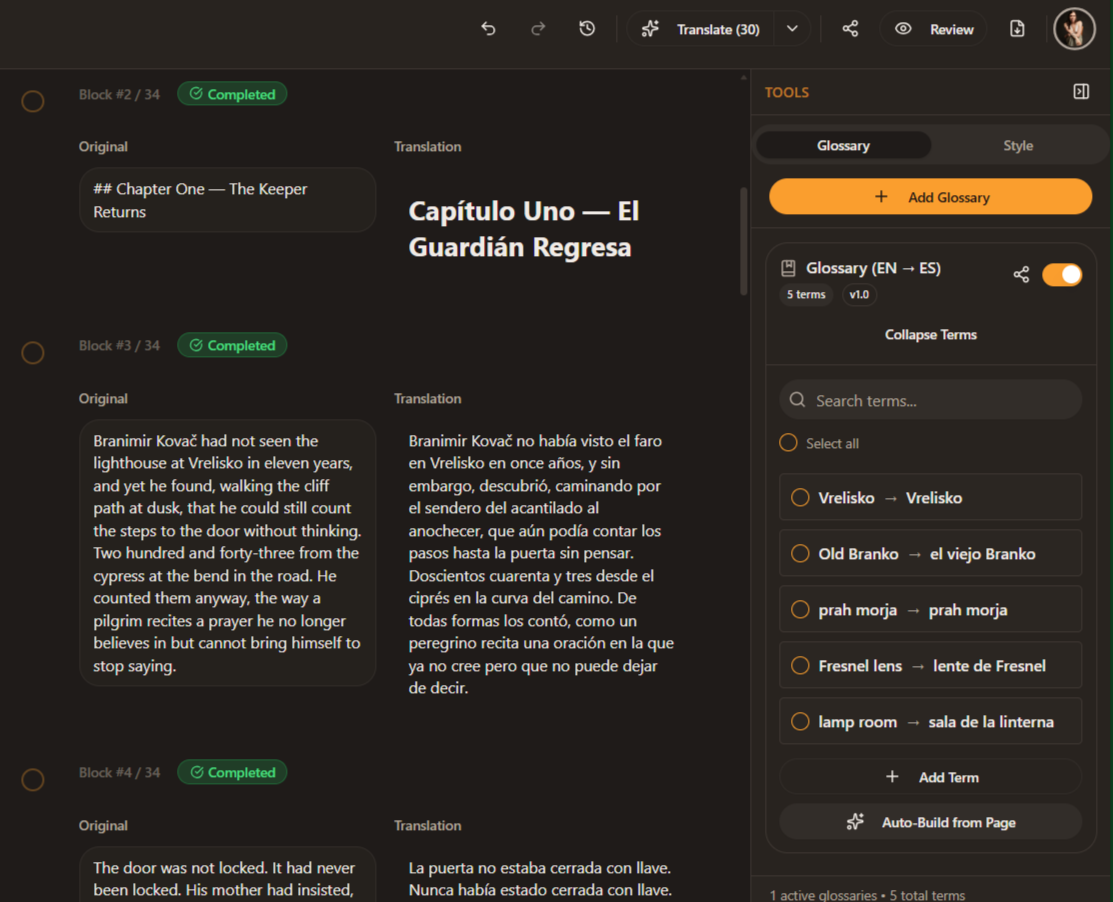Image resolution: width=1113 pixels, height=902 pixels.
Task: Click '1 active glossaries • 5 total terms' status
Action: [867, 895]
